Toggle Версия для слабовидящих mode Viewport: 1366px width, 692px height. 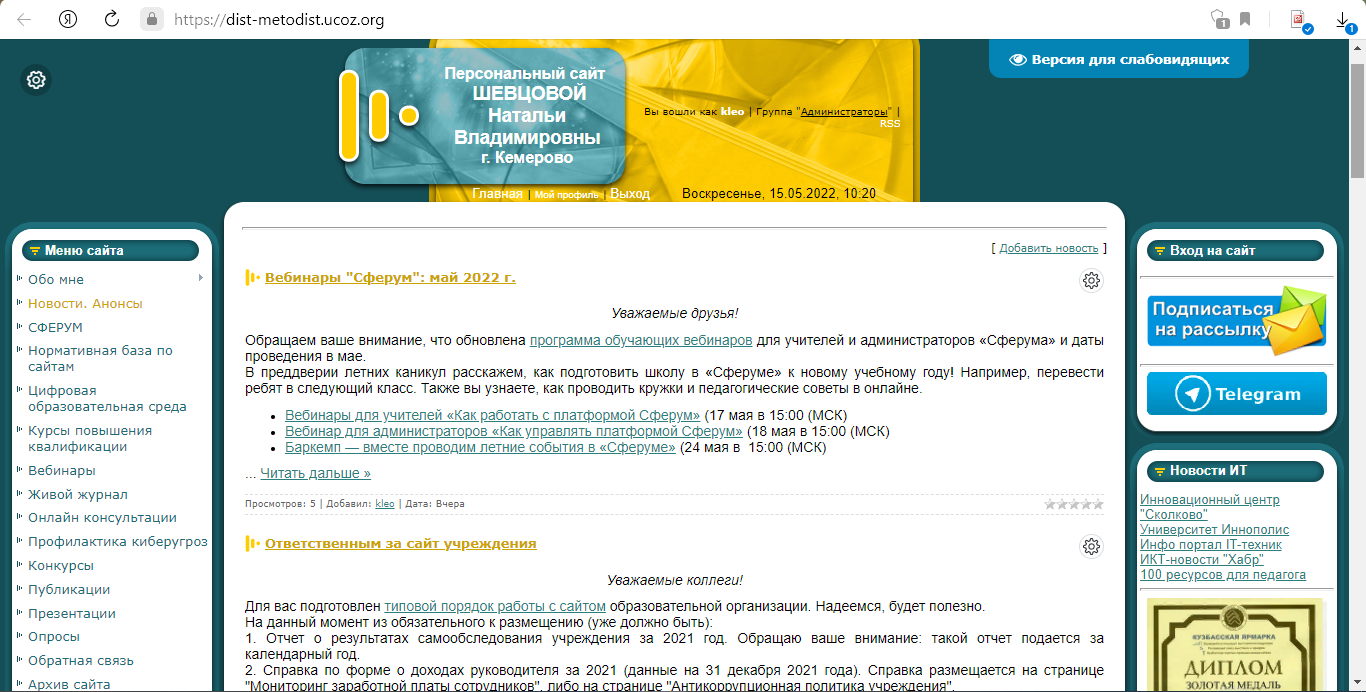click(1119, 59)
